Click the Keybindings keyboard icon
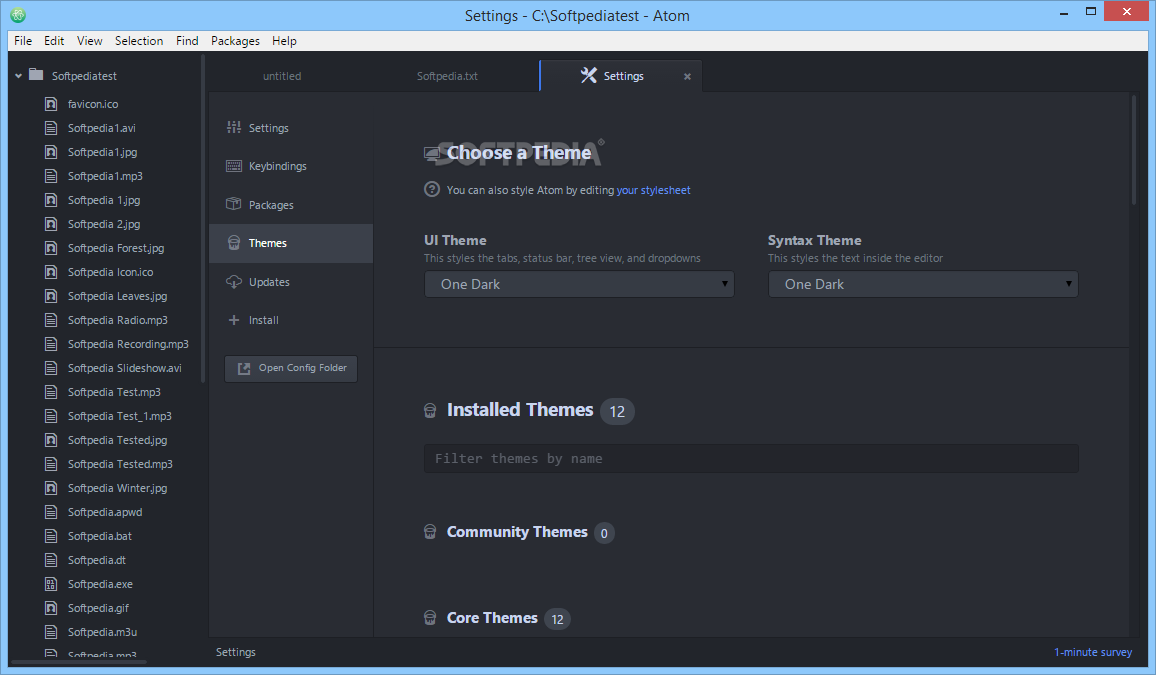 tap(234, 166)
